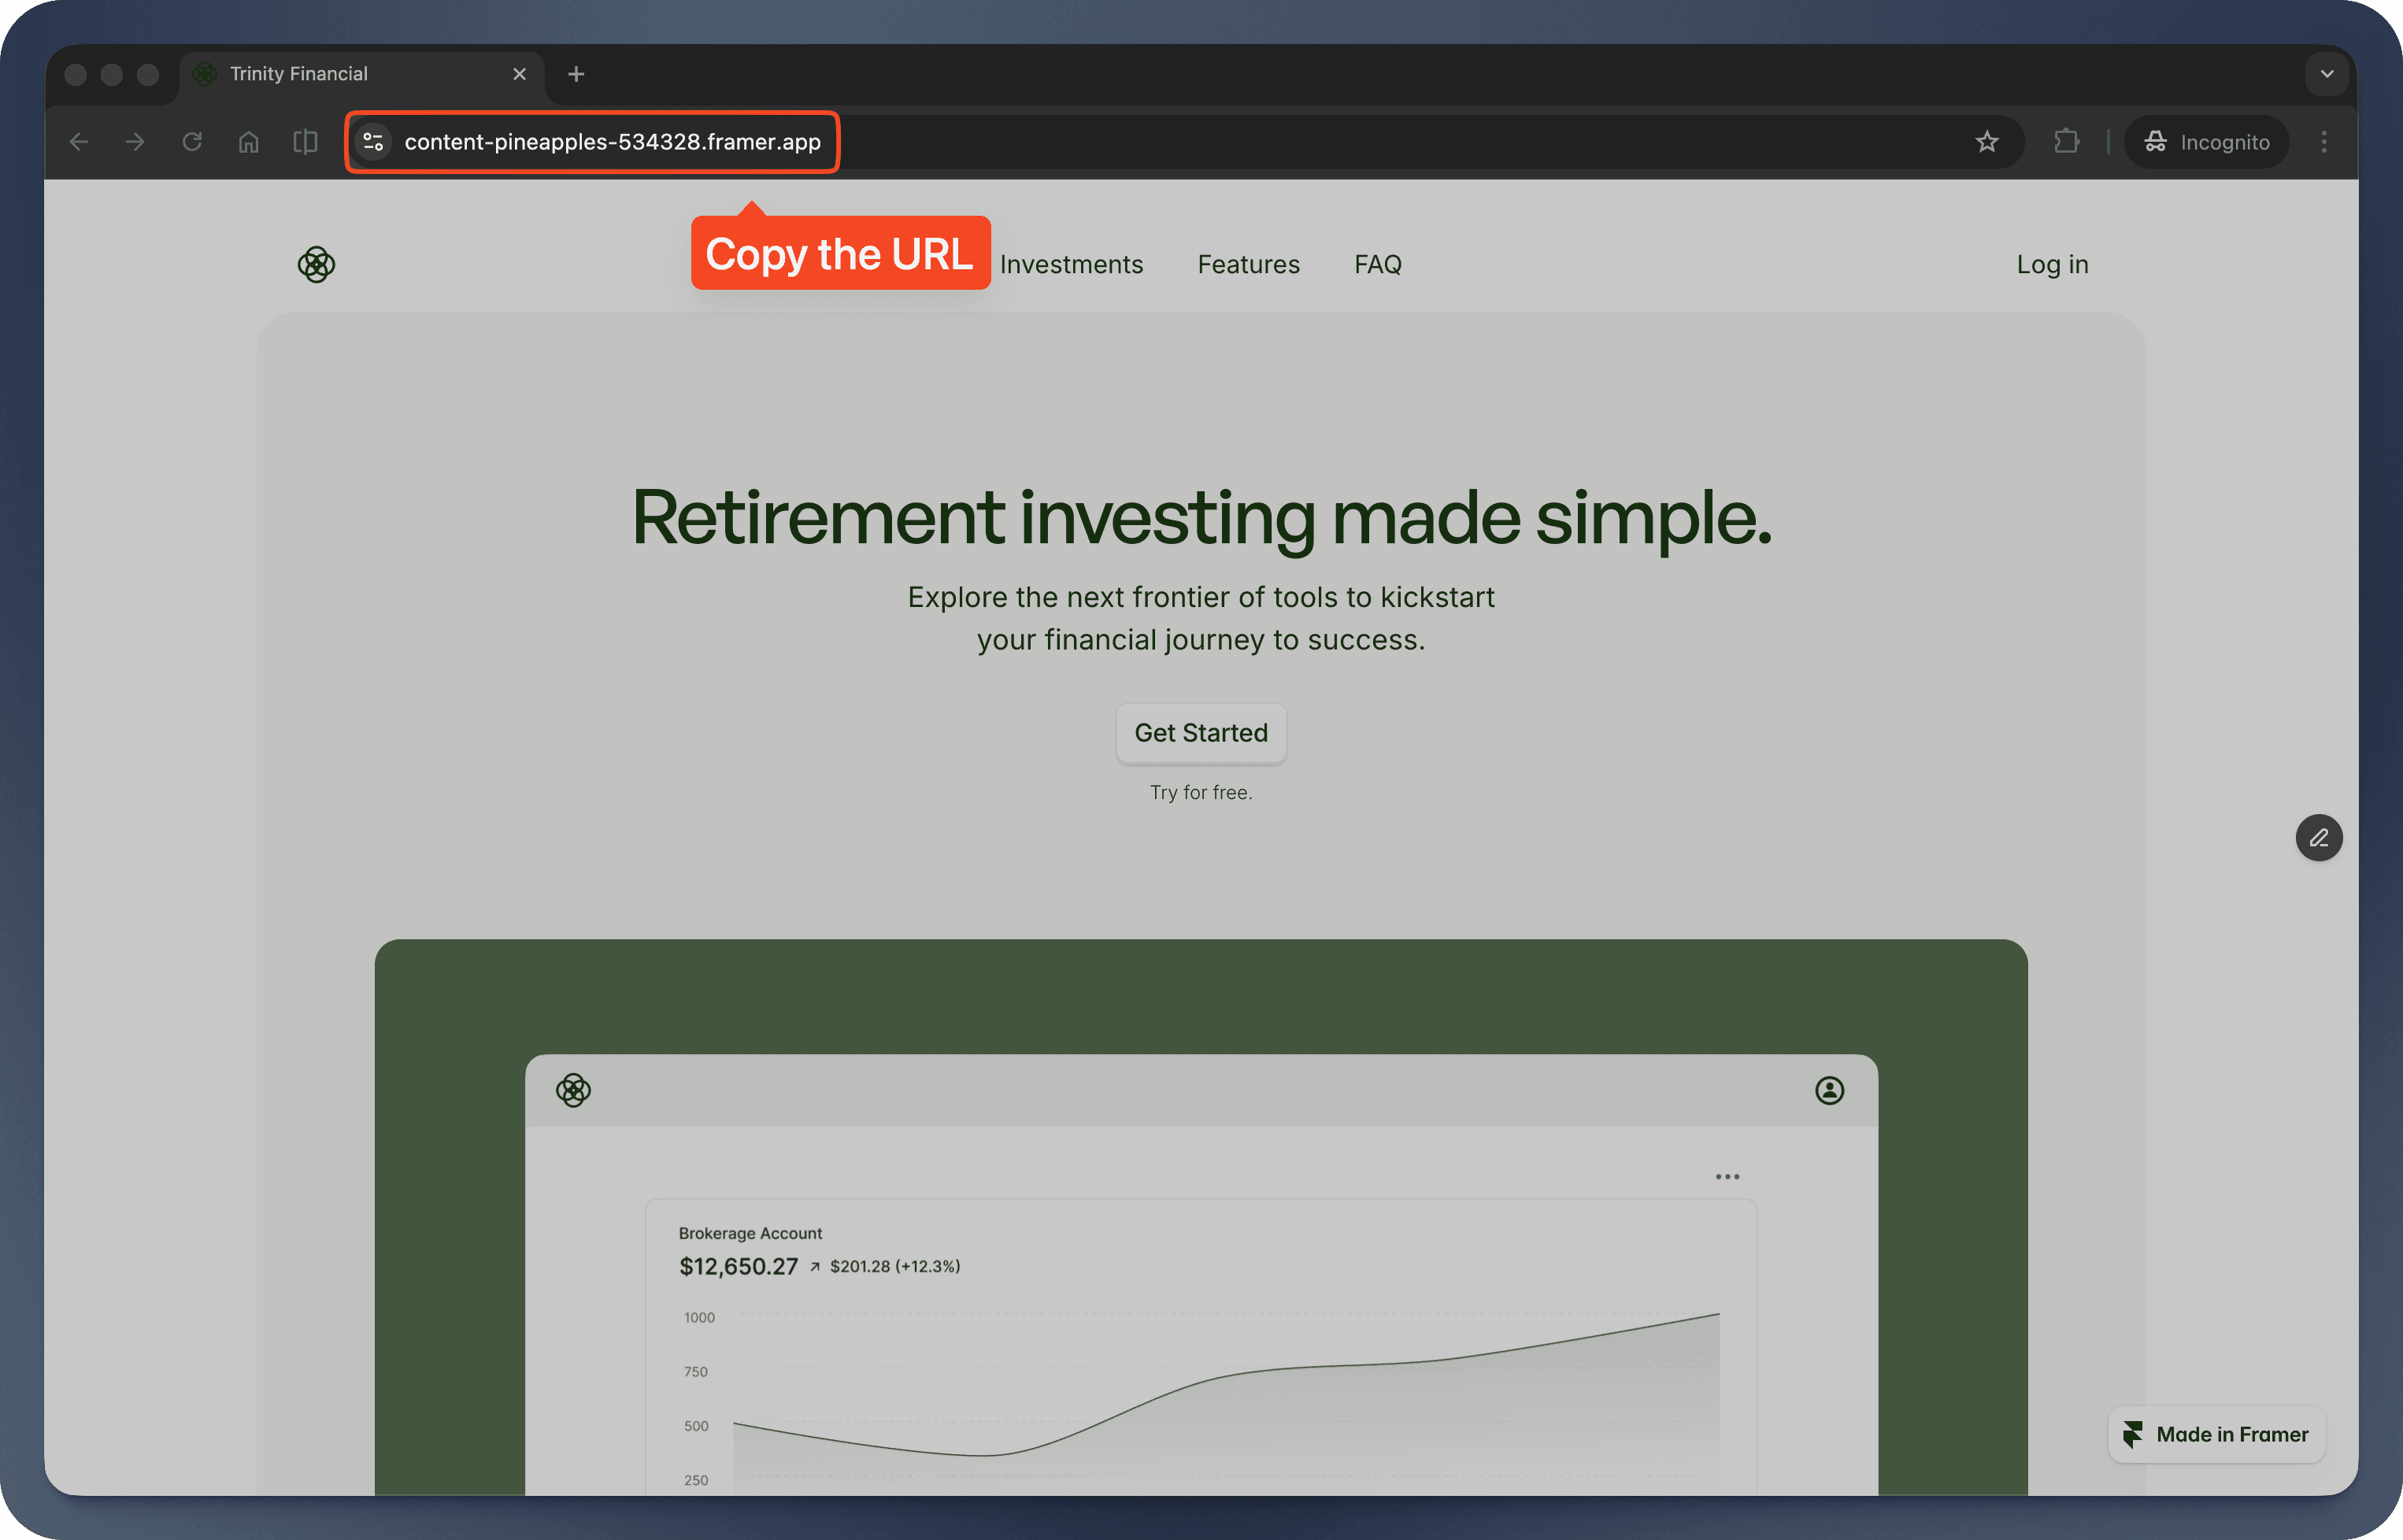Image resolution: width=2403 pixels, height=1540 pixels.
Task: Open the Investments navigation item
Action: point(1072,264)
